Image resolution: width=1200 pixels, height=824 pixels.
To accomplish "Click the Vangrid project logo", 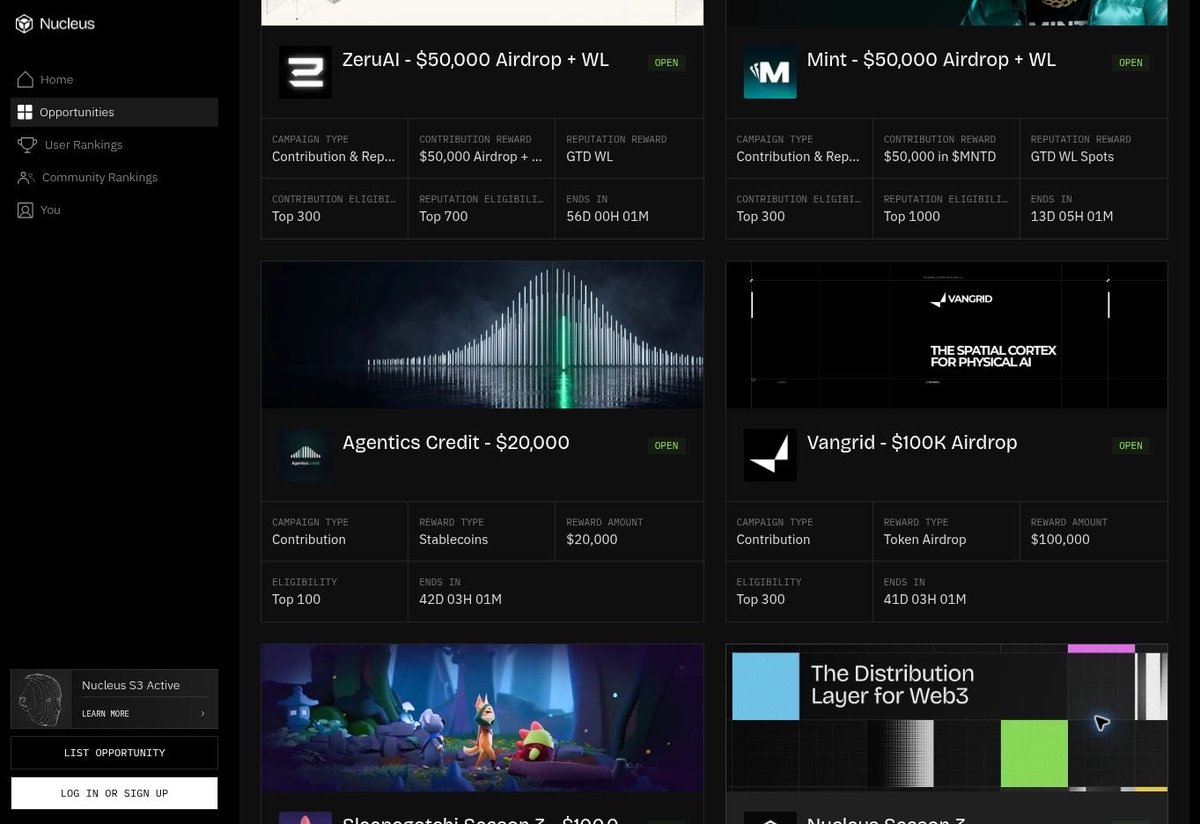I will point(770,455).
